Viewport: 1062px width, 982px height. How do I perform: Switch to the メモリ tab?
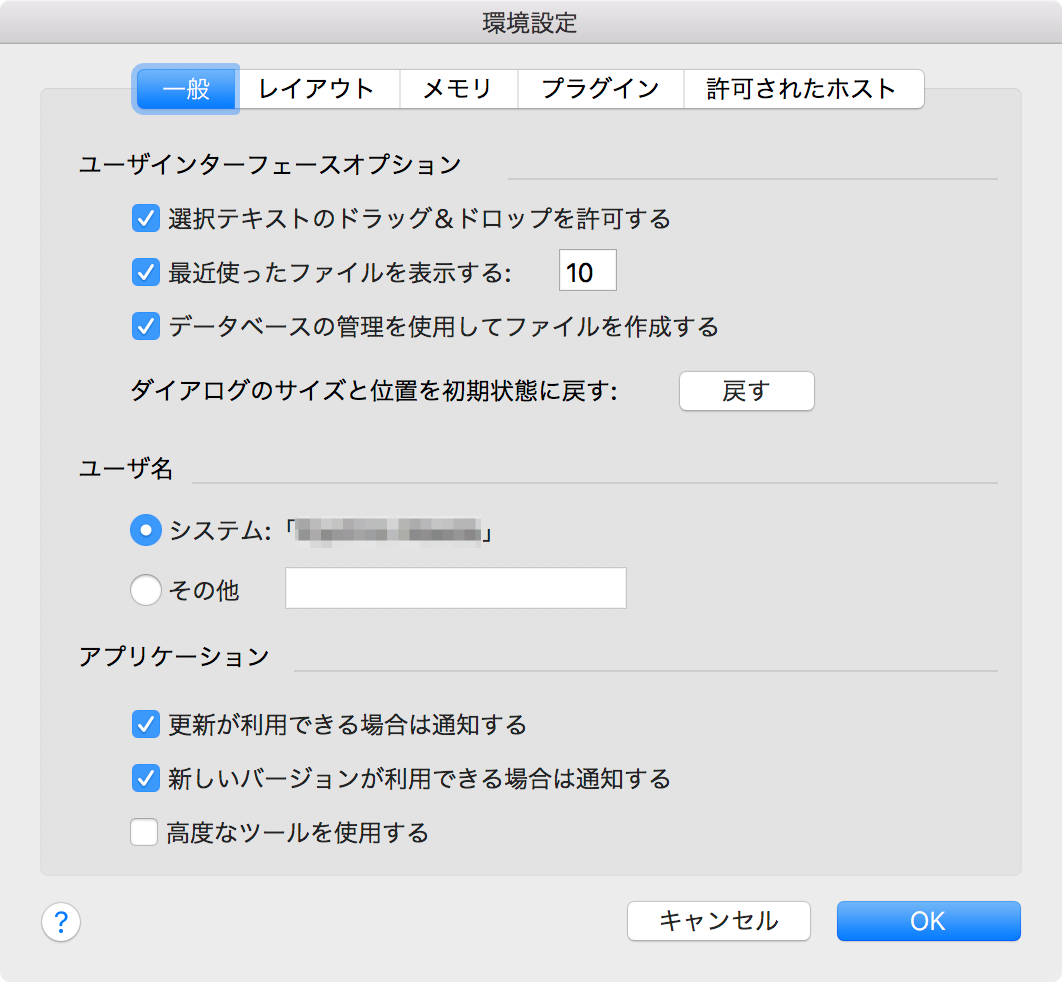458,88
